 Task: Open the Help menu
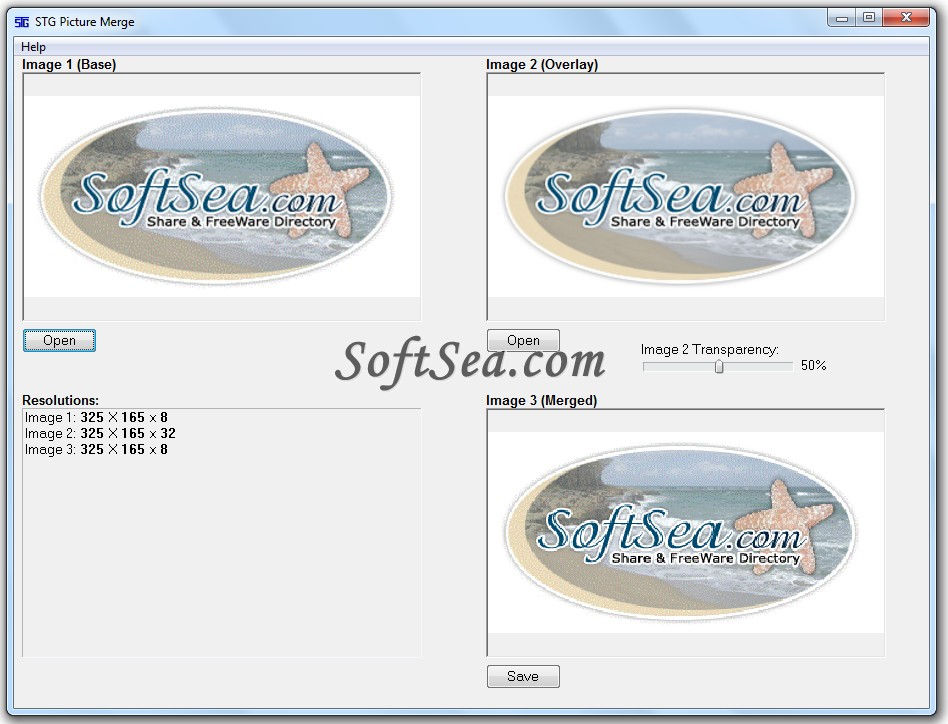click(x=33, y=47)
